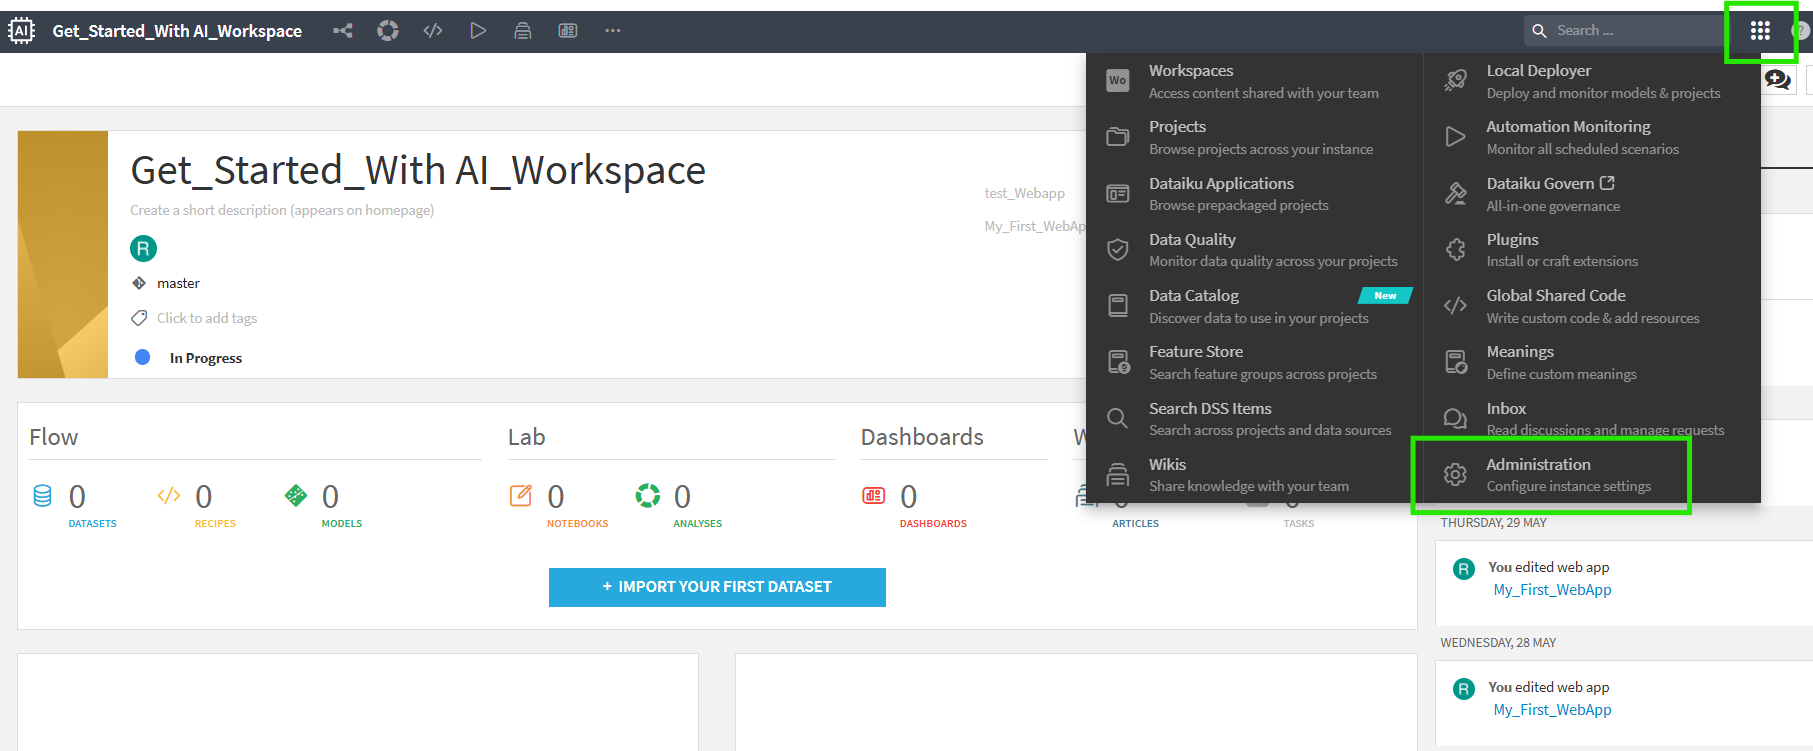Open Administration menu entry
1813x751 pixels.
click(x=1592, y=475)
